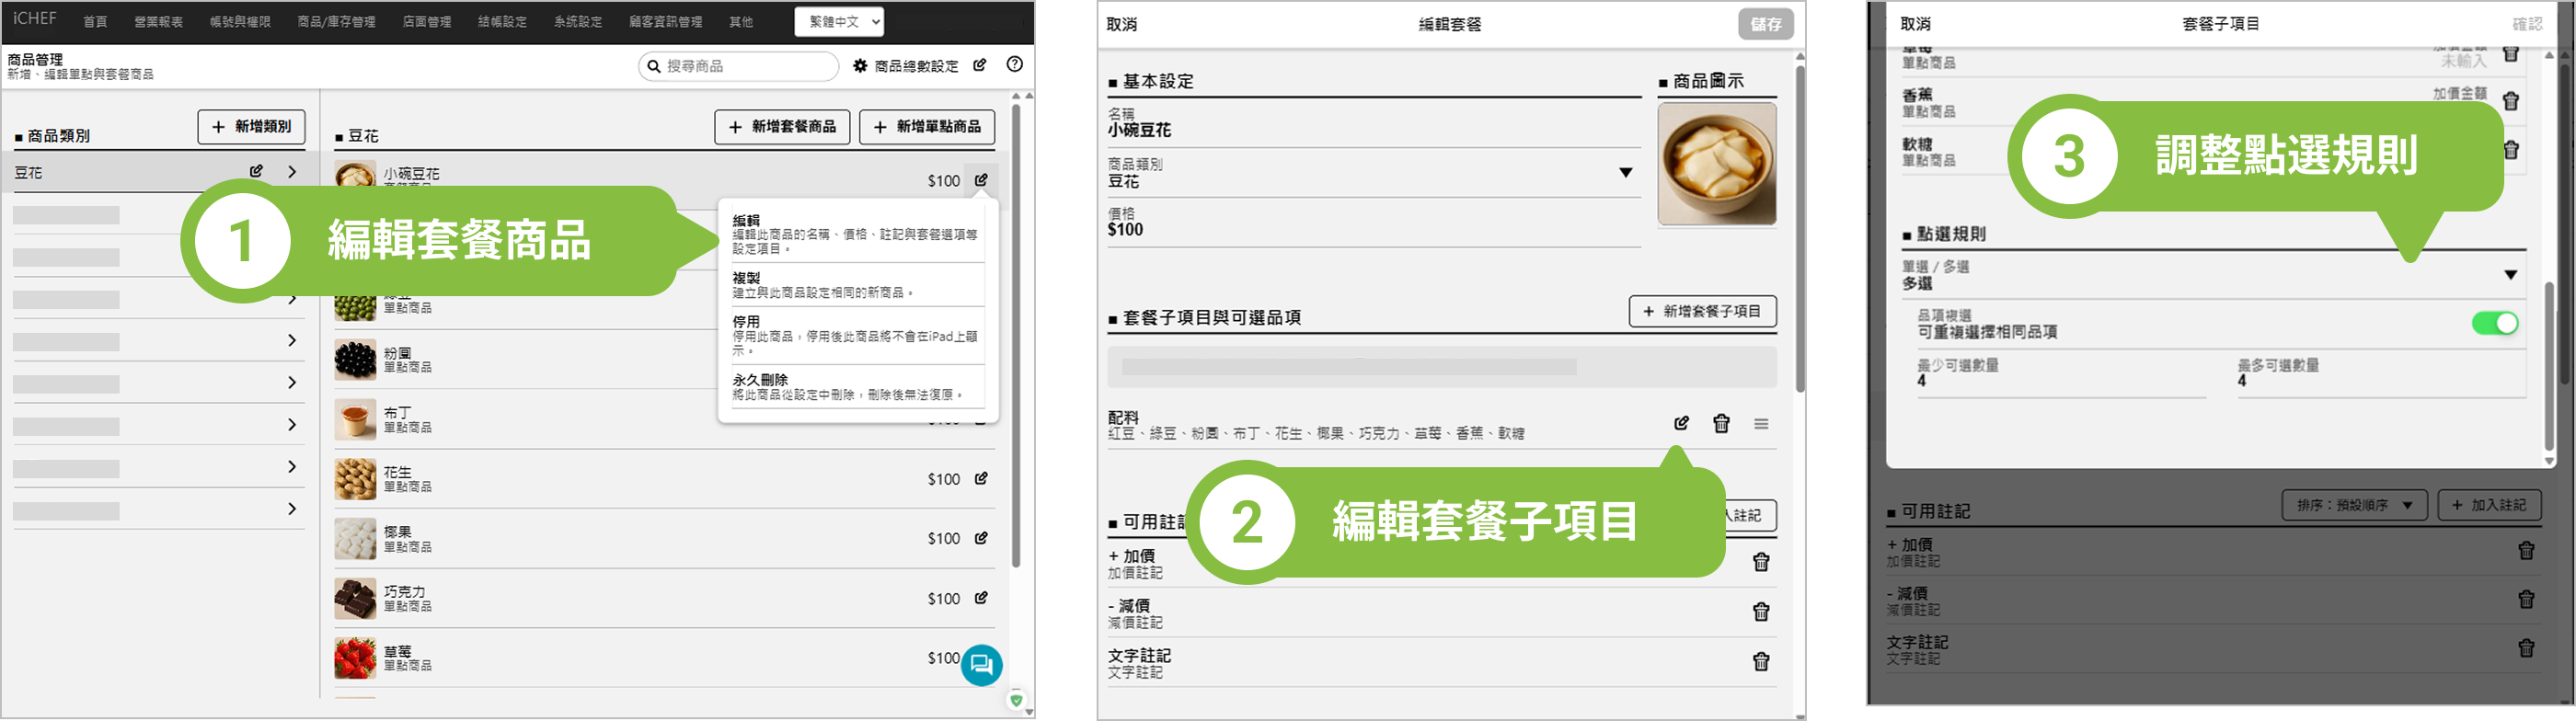Click the chat support bubble icon

click(x=981, y=664)
